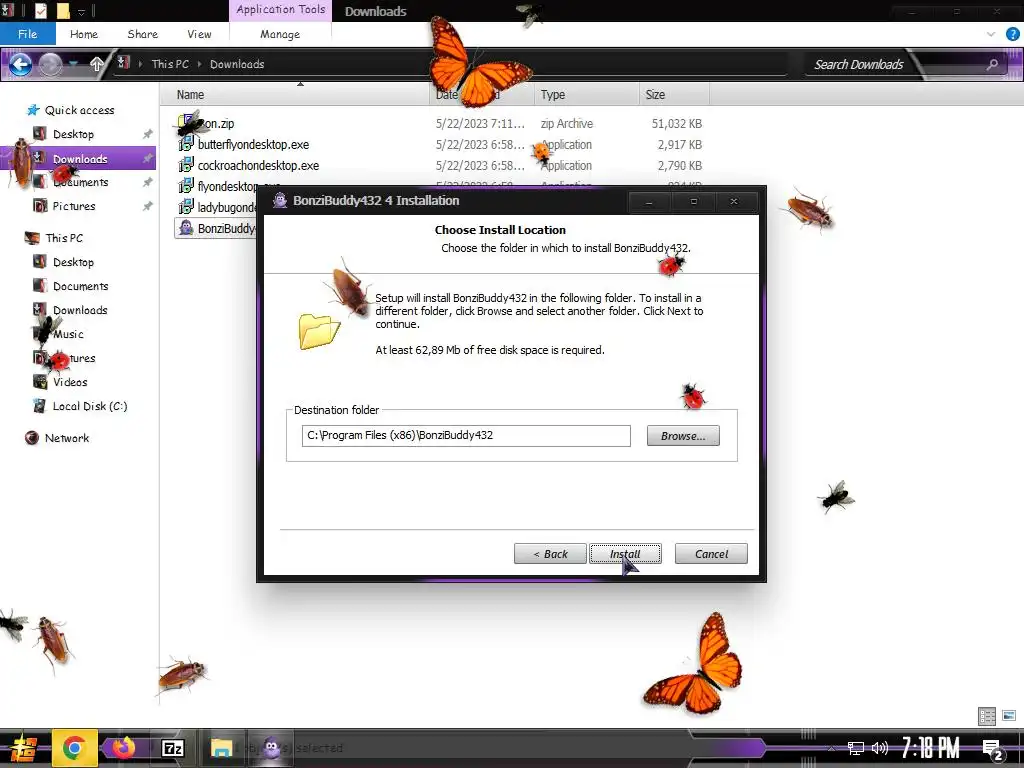This screenshot has height=768, width=1024.
Task: Select Documents under This PC
Action: tap(80, 286)
